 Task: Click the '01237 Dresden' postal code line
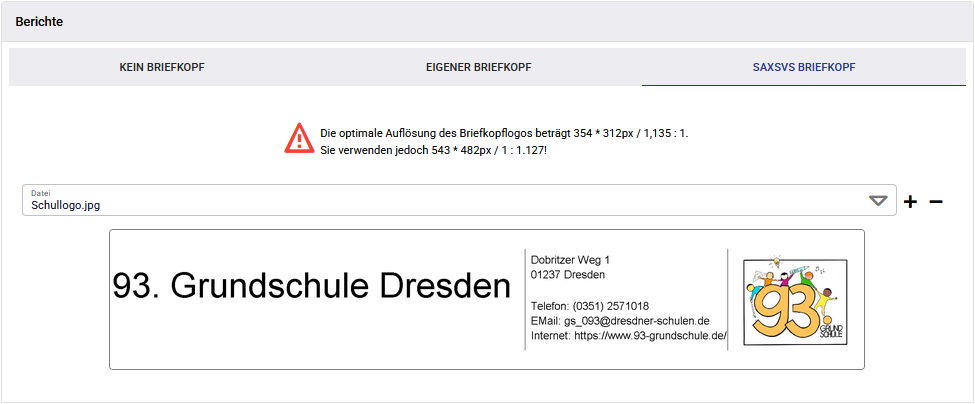tap(567, 275)
